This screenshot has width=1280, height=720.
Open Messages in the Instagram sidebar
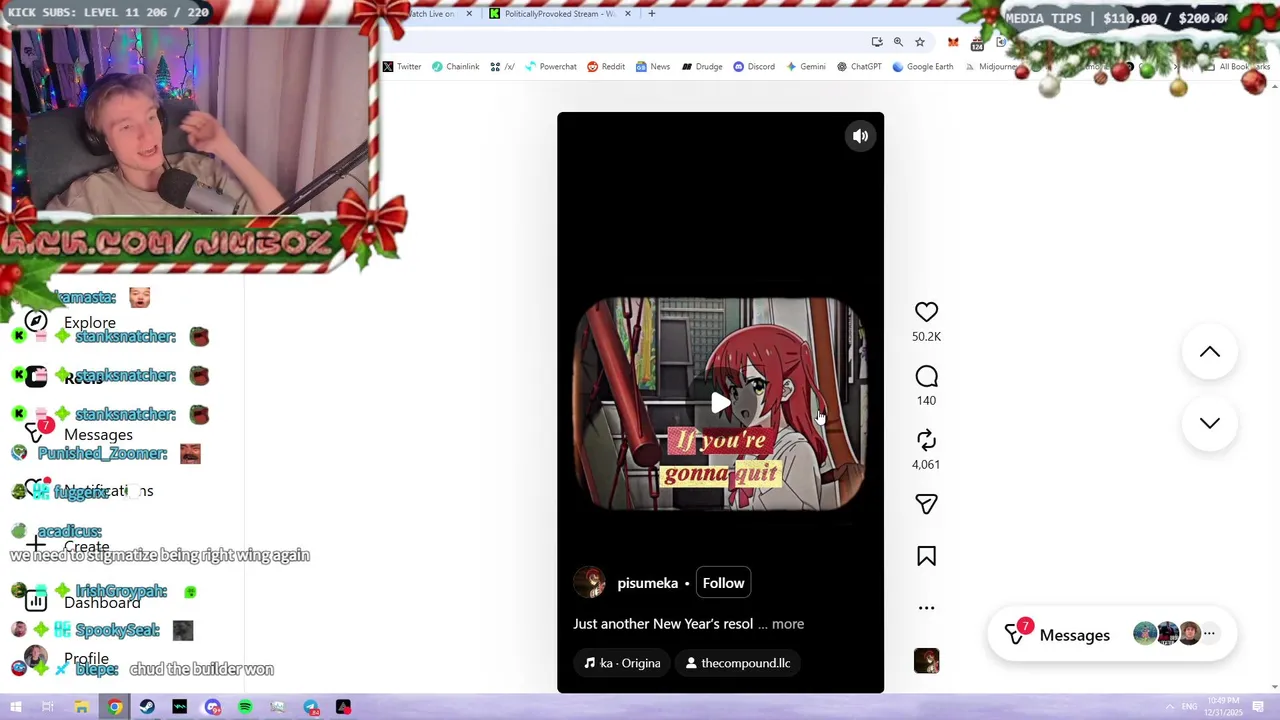click(80, 434)
